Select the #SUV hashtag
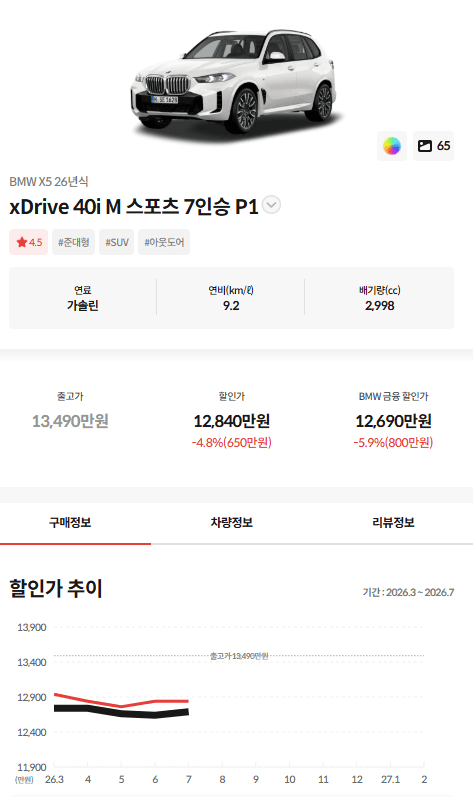Image resolution: width=473 pixels, height=797 pixels. (116, 242)
